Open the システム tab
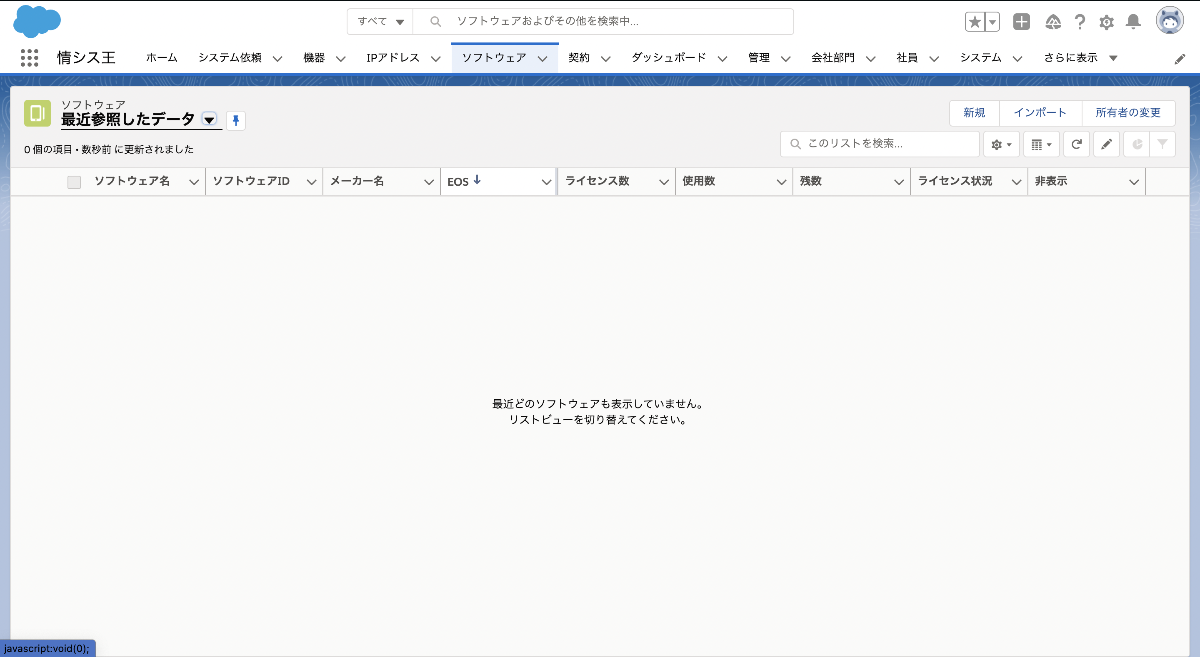The width and height of the screenshot is (1200, 657). point(981,58)
